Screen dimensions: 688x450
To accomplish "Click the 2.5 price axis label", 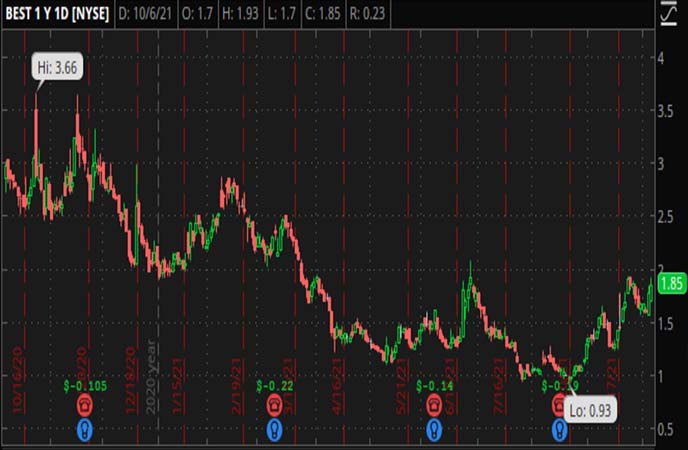I will pos(665,217).
